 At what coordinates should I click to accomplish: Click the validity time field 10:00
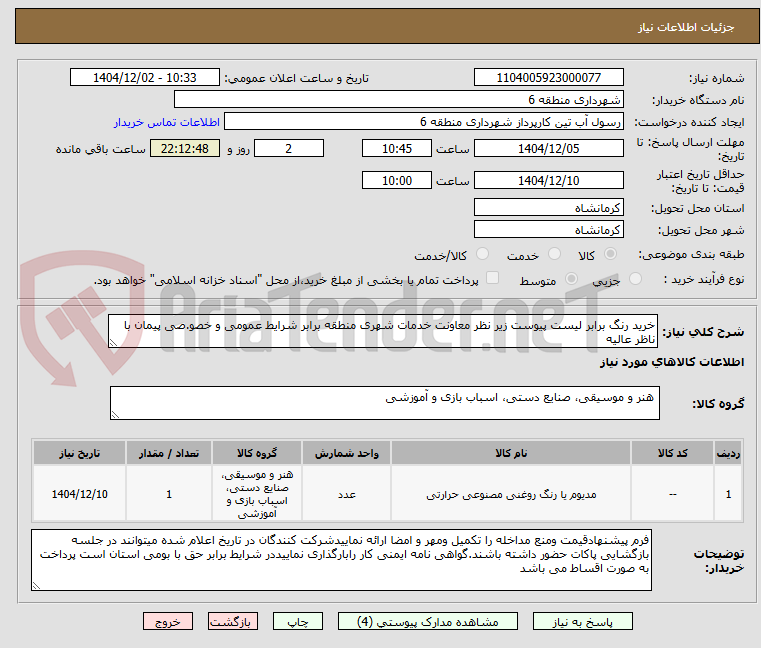click(397, 180)
